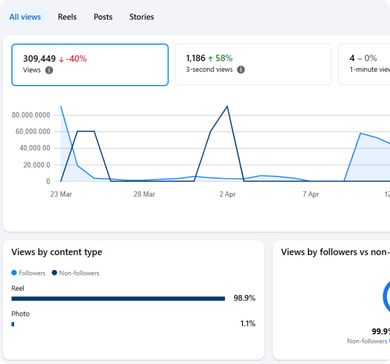Click the red down arrow beside -40%

61,59
